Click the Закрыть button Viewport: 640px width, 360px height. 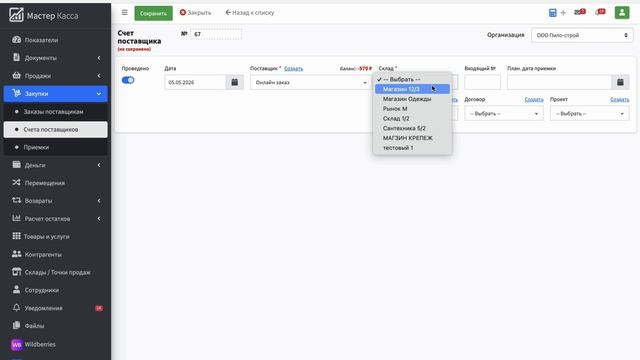pos(196,13)
